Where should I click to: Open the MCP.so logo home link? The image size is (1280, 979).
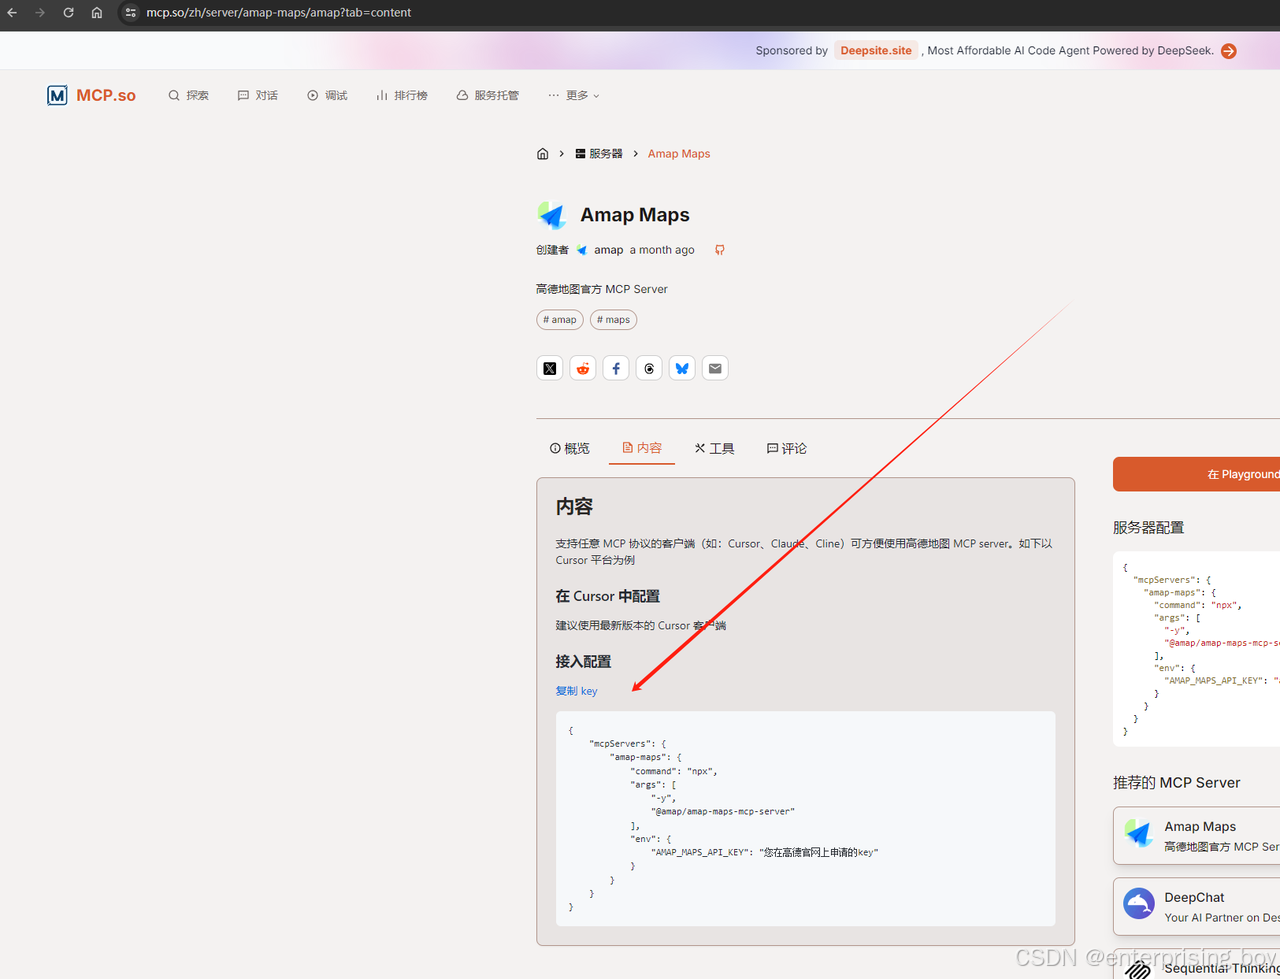point(91,95)
